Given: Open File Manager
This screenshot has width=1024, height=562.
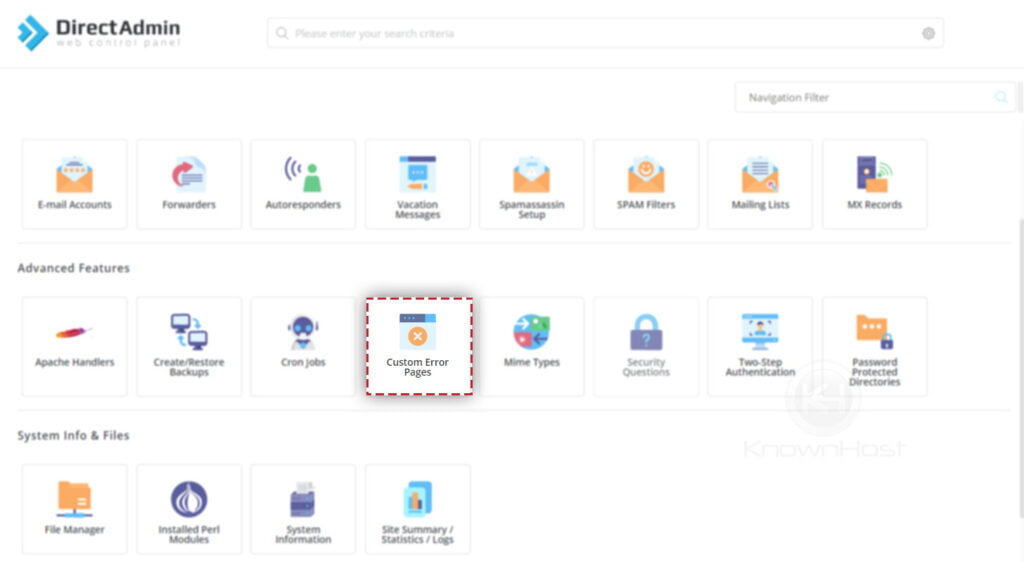Looking at the screenshot, I should point(74,510).
